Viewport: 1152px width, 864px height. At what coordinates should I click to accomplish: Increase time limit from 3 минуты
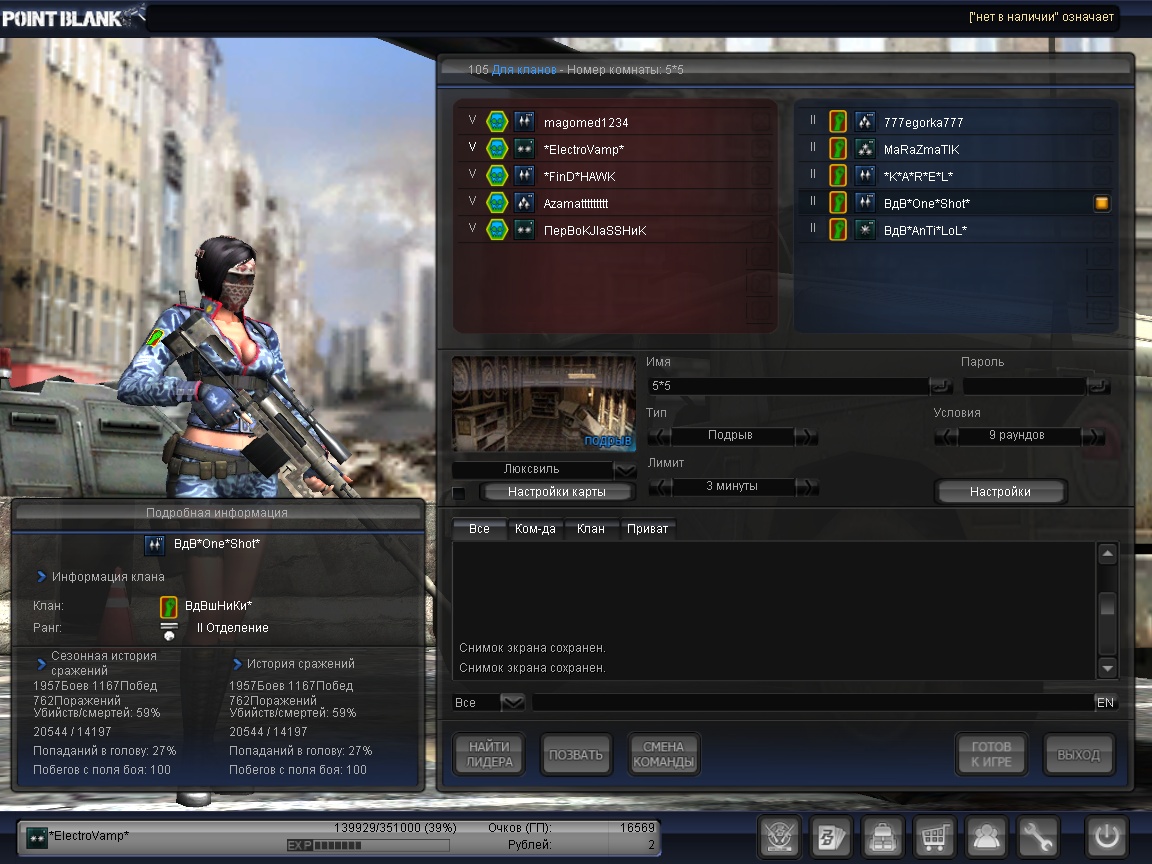[807, 487]
